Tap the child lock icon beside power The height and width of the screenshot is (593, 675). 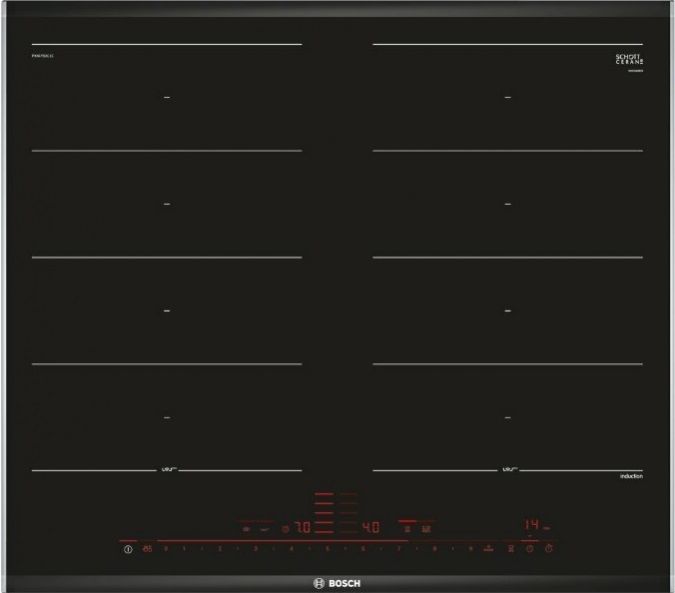pos(148,549)
